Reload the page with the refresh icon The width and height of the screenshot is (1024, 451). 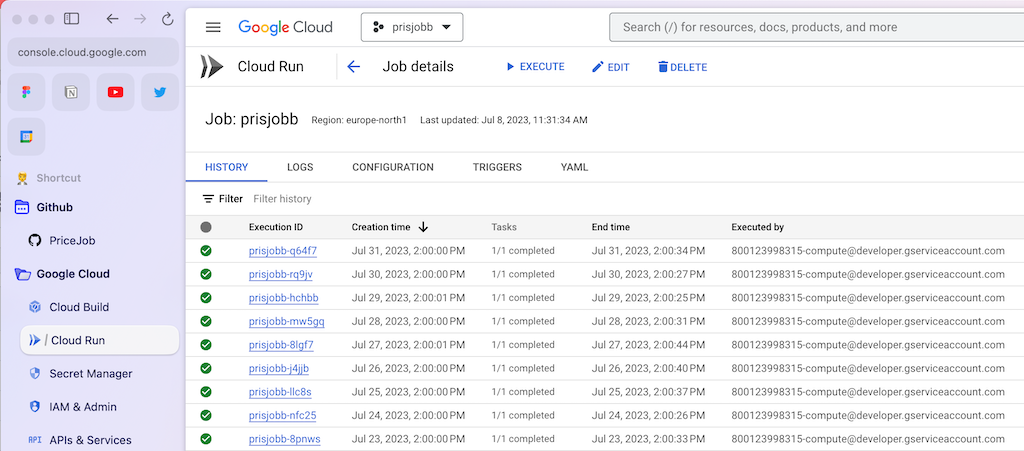(167, 19)
